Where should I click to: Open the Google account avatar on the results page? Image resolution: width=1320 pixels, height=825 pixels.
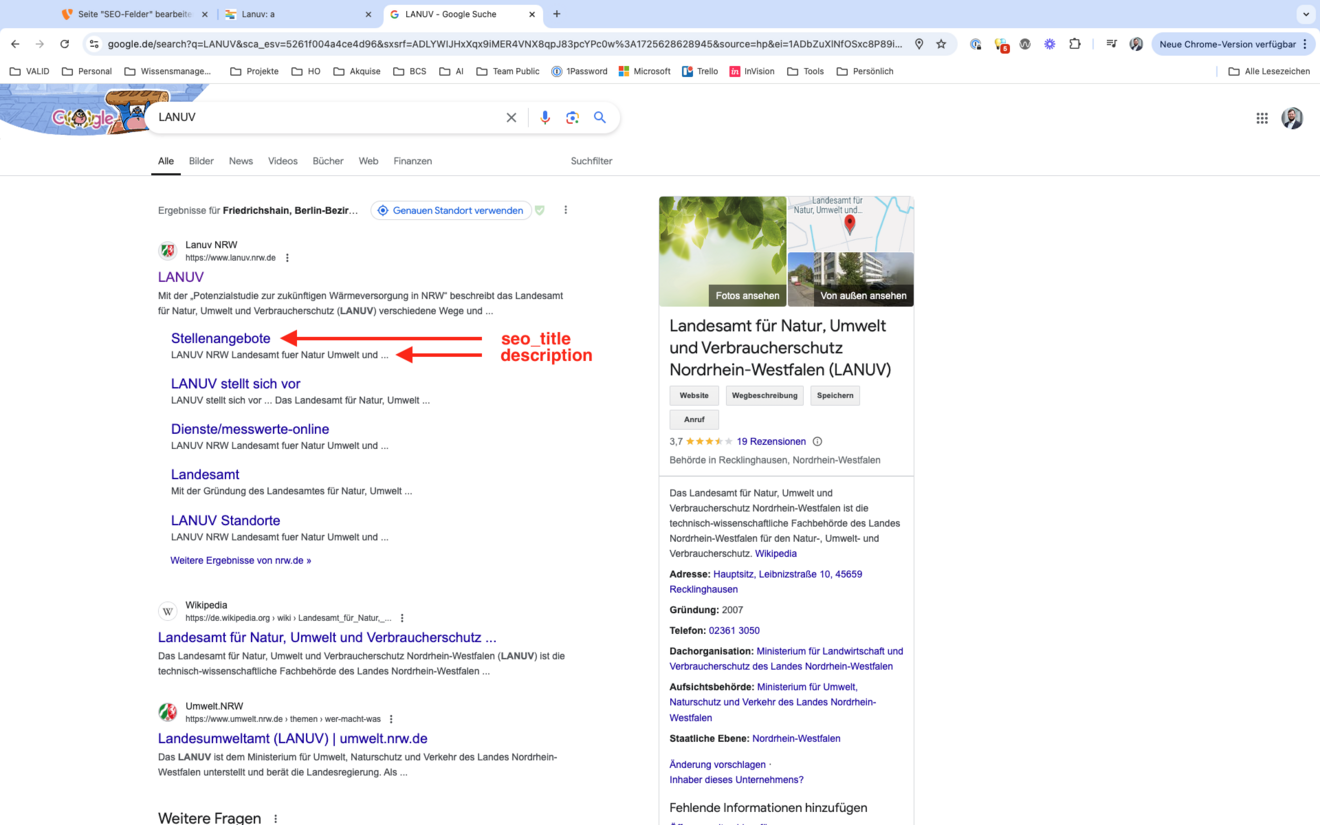coord(1292,118)
